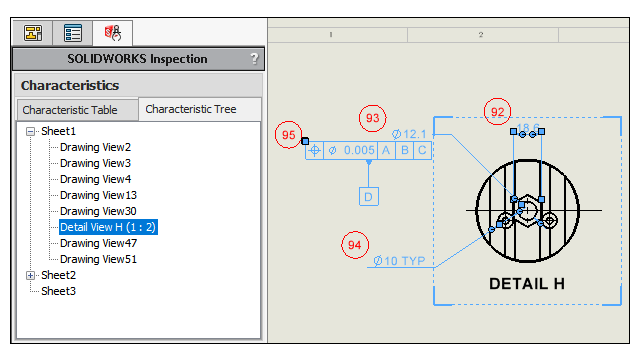Click the help question mark icon
This screenshot has height=360, width=640.
[254, 59]
